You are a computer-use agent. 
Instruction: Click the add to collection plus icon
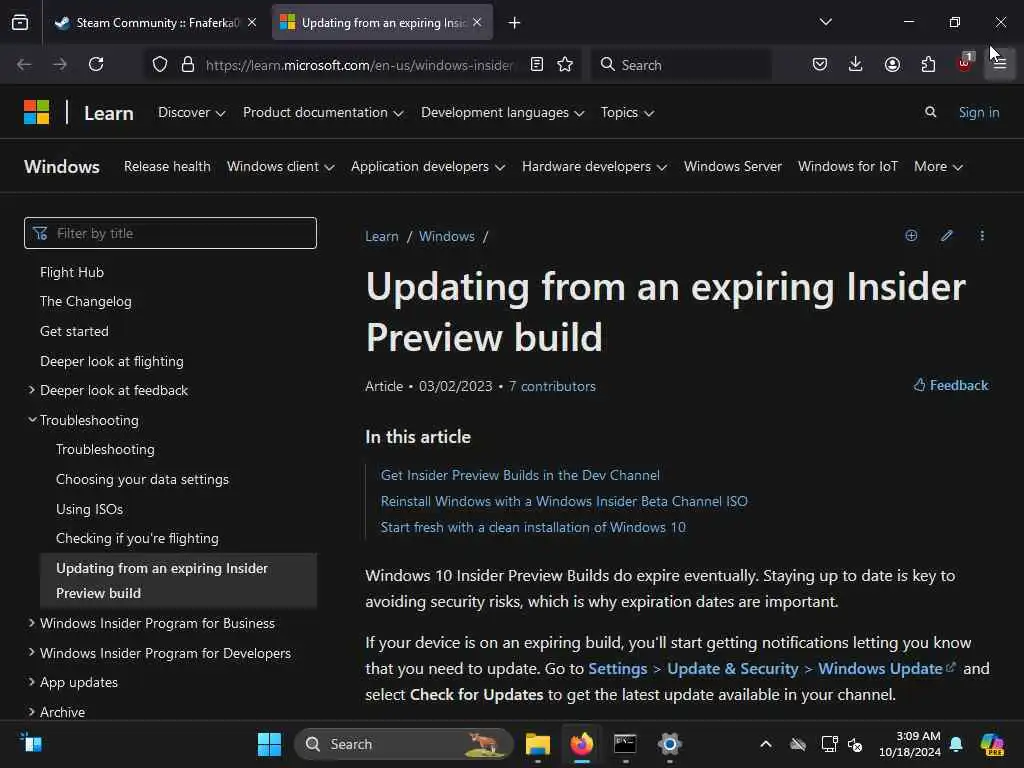pos(911,236)
